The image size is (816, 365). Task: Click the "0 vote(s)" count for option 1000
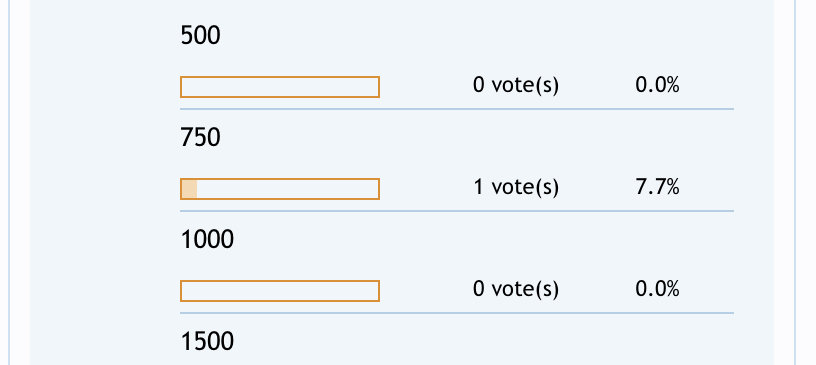(516, 289)
